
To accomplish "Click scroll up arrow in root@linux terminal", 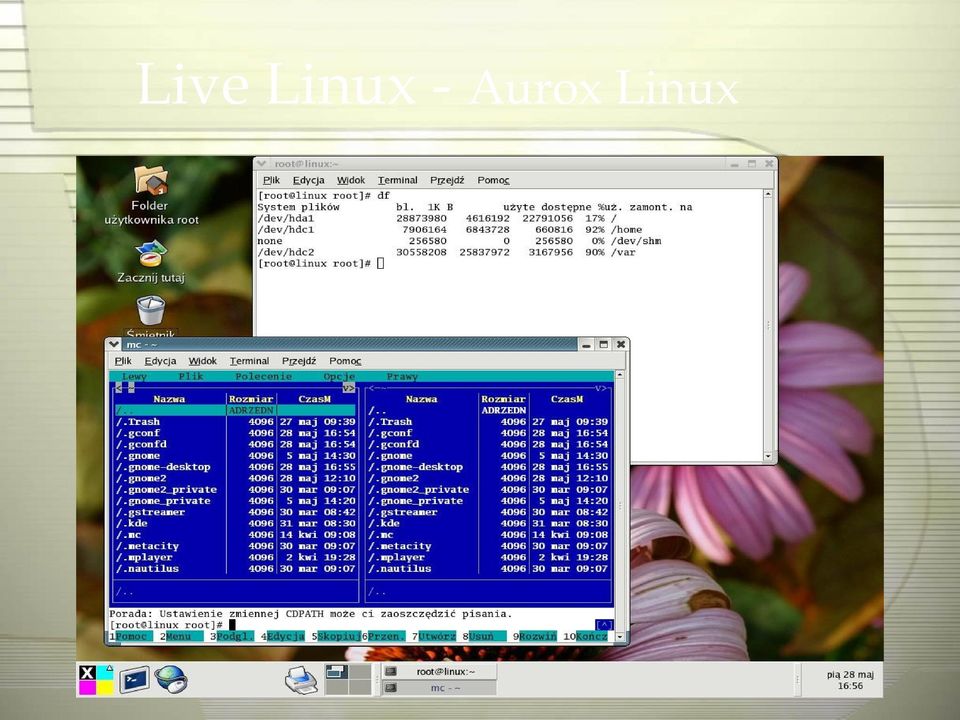I will (768, 194).
